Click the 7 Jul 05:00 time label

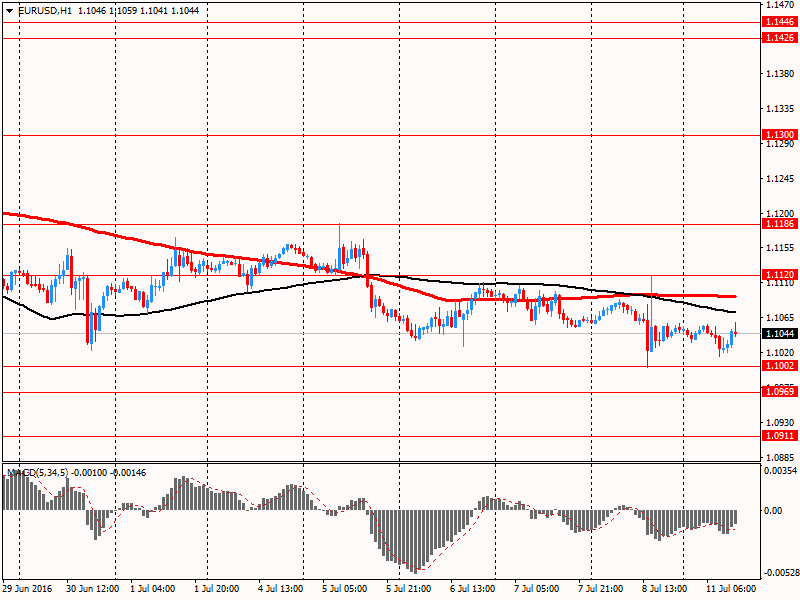(x=537, y=589)
